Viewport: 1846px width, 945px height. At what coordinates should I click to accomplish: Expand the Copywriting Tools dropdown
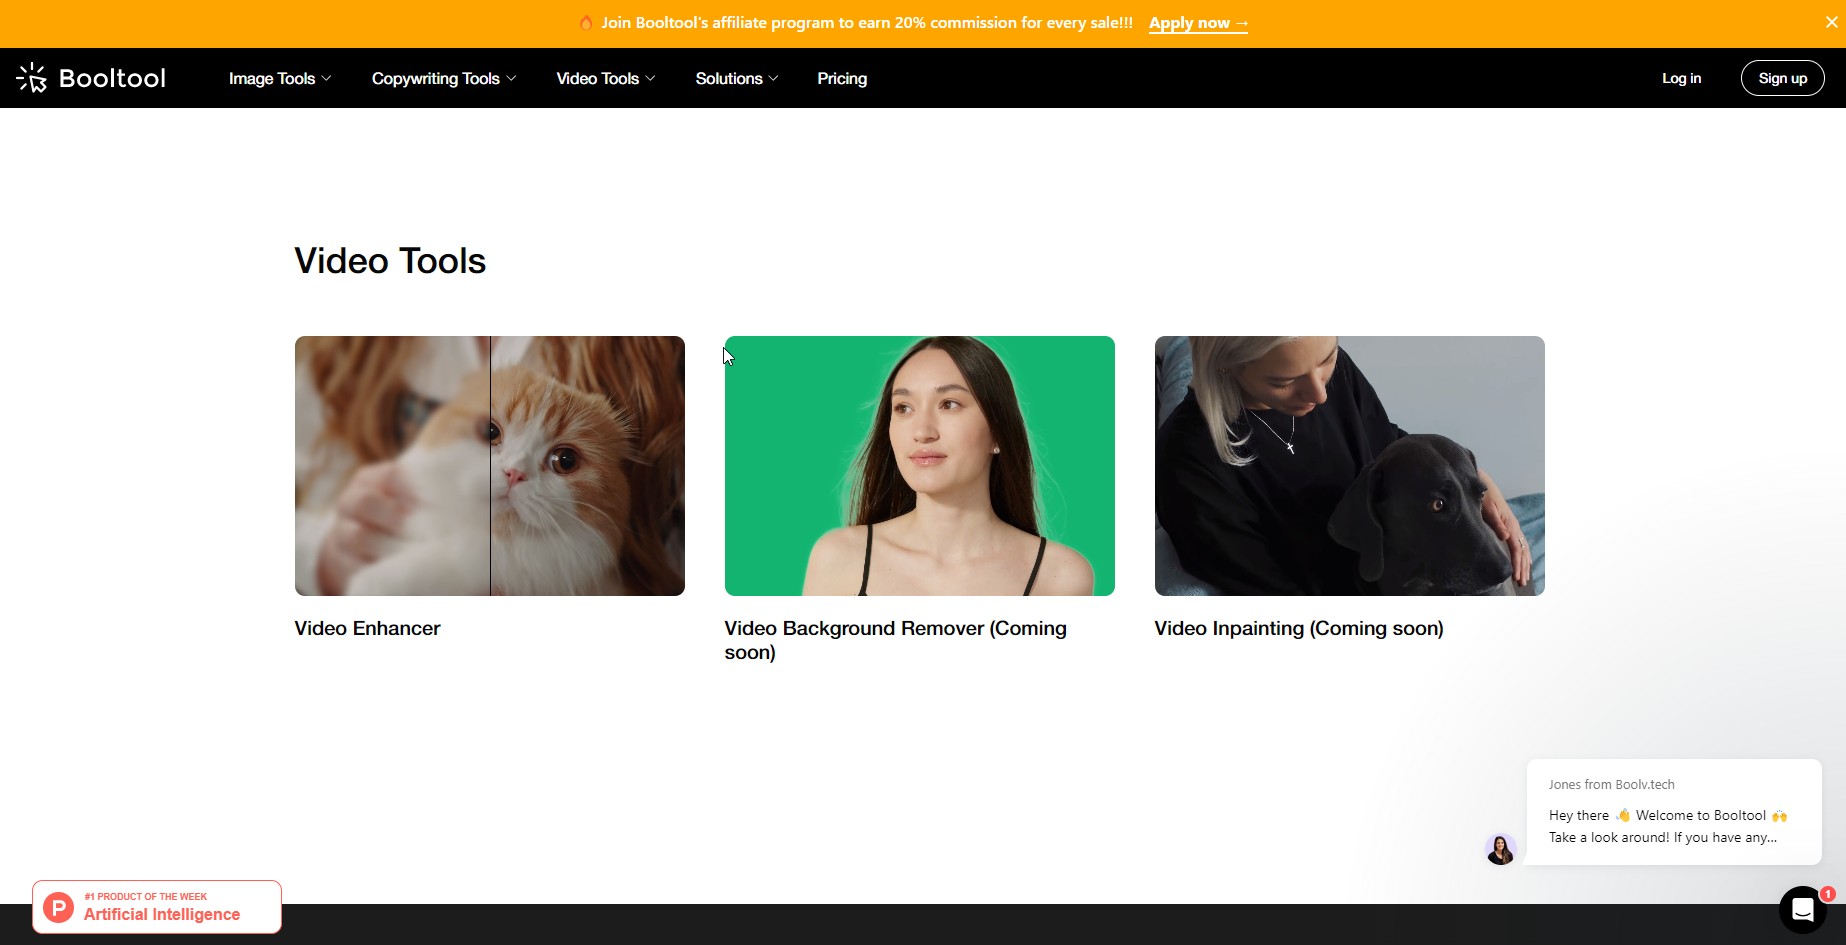click(x=444, y=78)
